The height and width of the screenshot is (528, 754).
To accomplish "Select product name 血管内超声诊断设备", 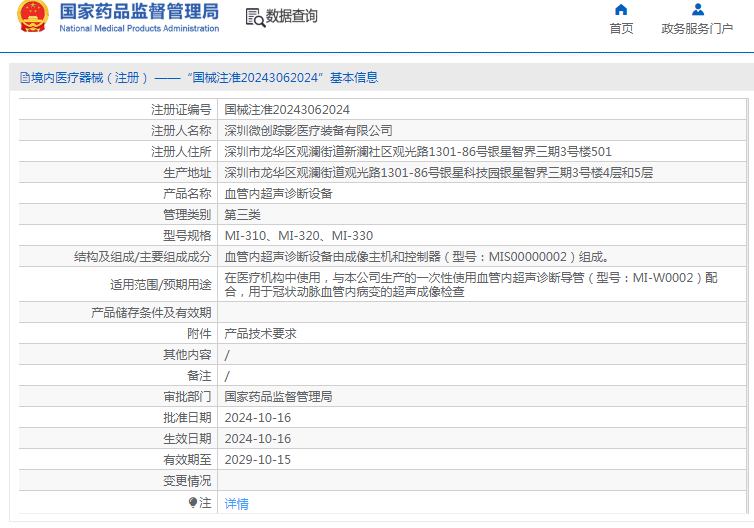I will [x=278, y=194].
